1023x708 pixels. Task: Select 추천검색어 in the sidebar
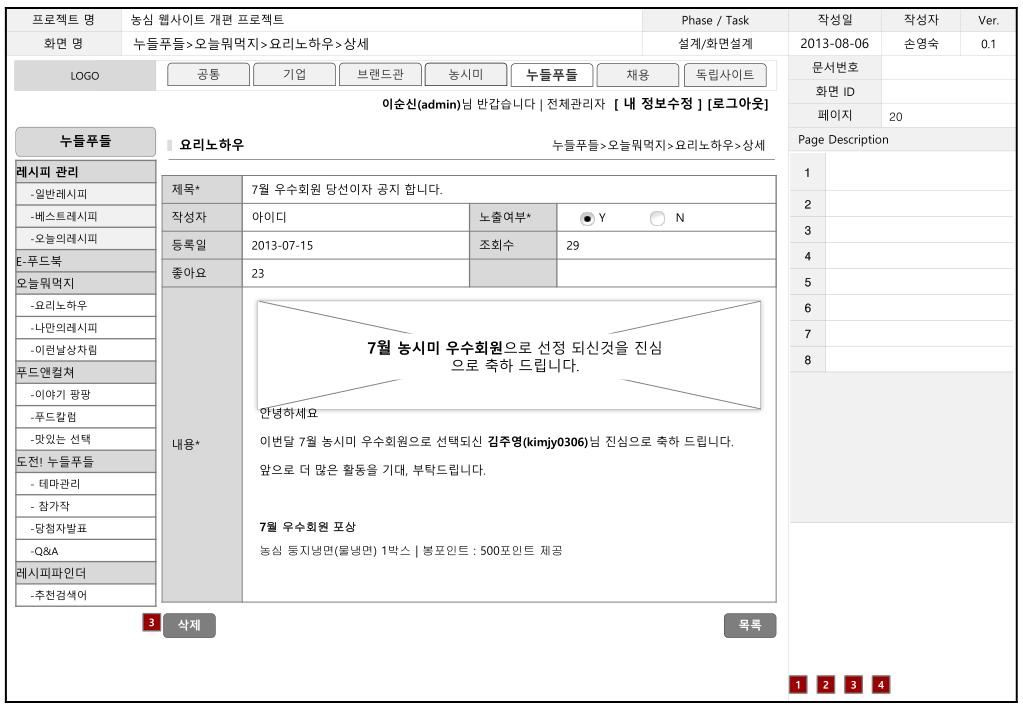(x=85, y=595)
